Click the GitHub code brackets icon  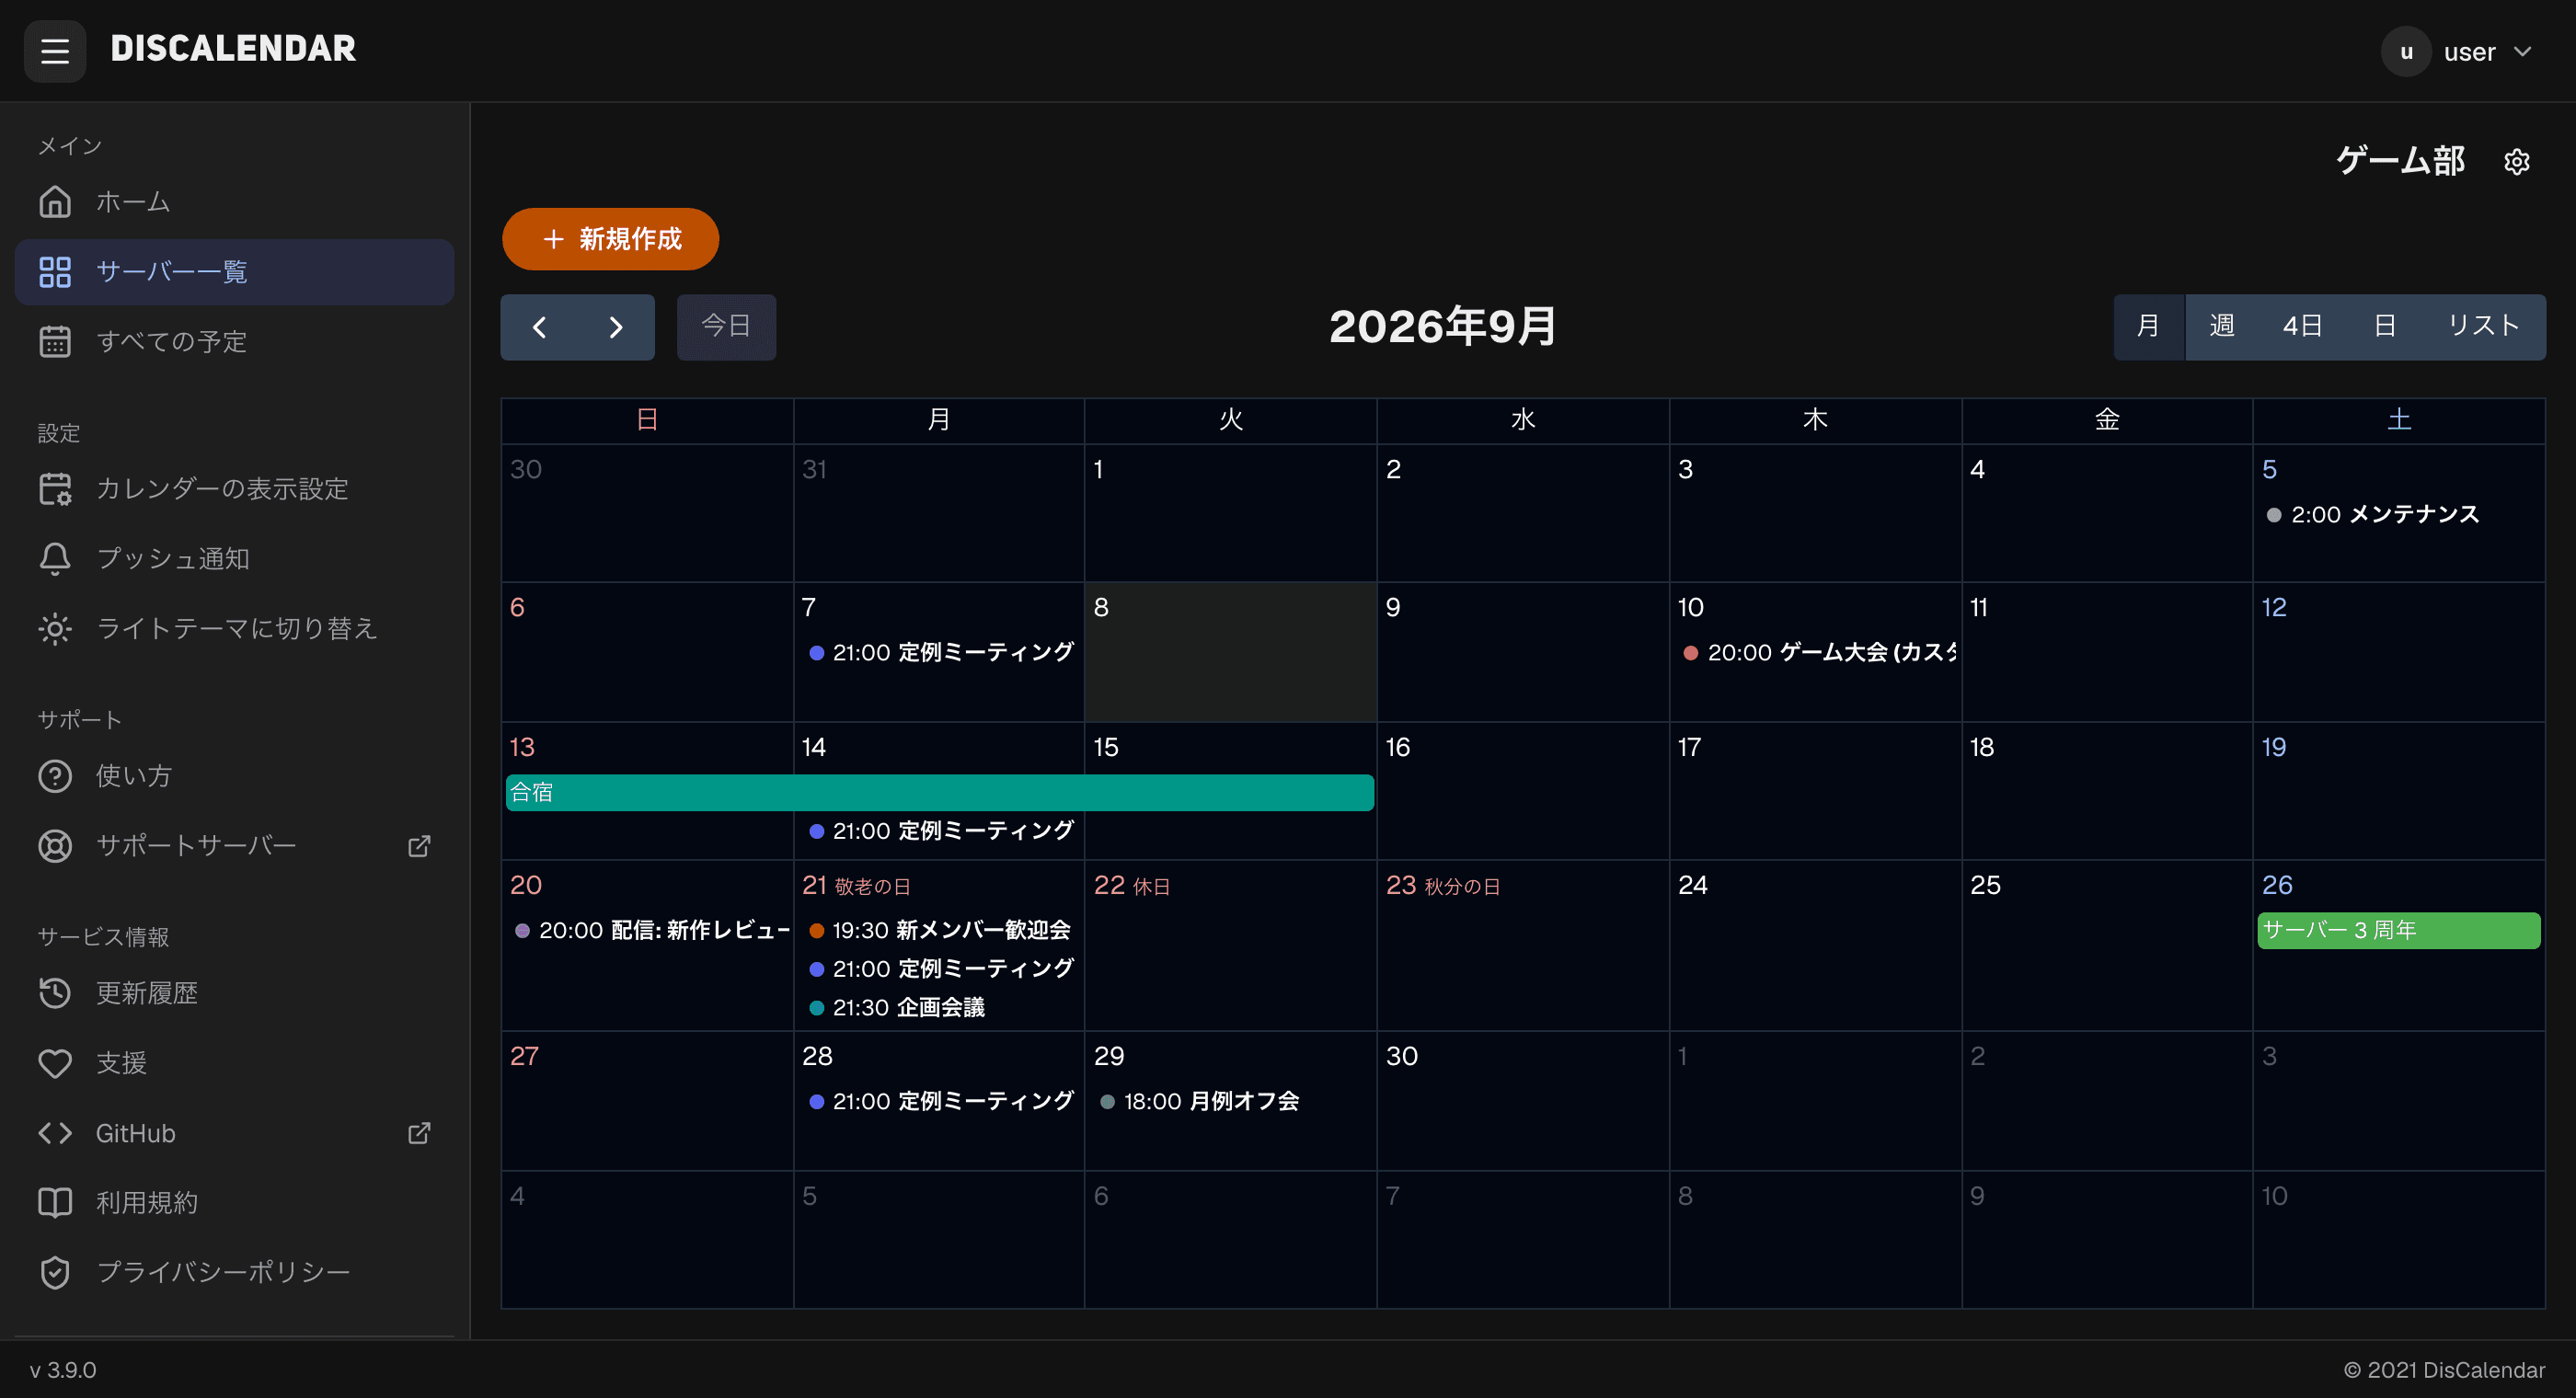click(x=55, y=1133)
